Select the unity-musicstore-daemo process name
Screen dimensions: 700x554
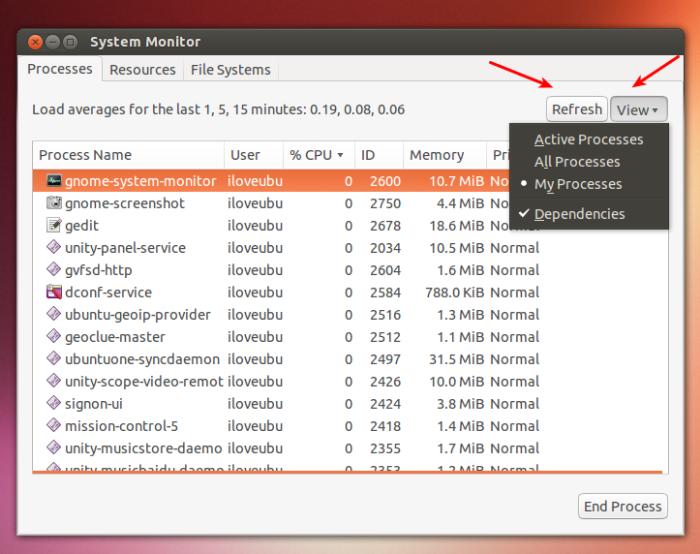(x=143, y=448)
